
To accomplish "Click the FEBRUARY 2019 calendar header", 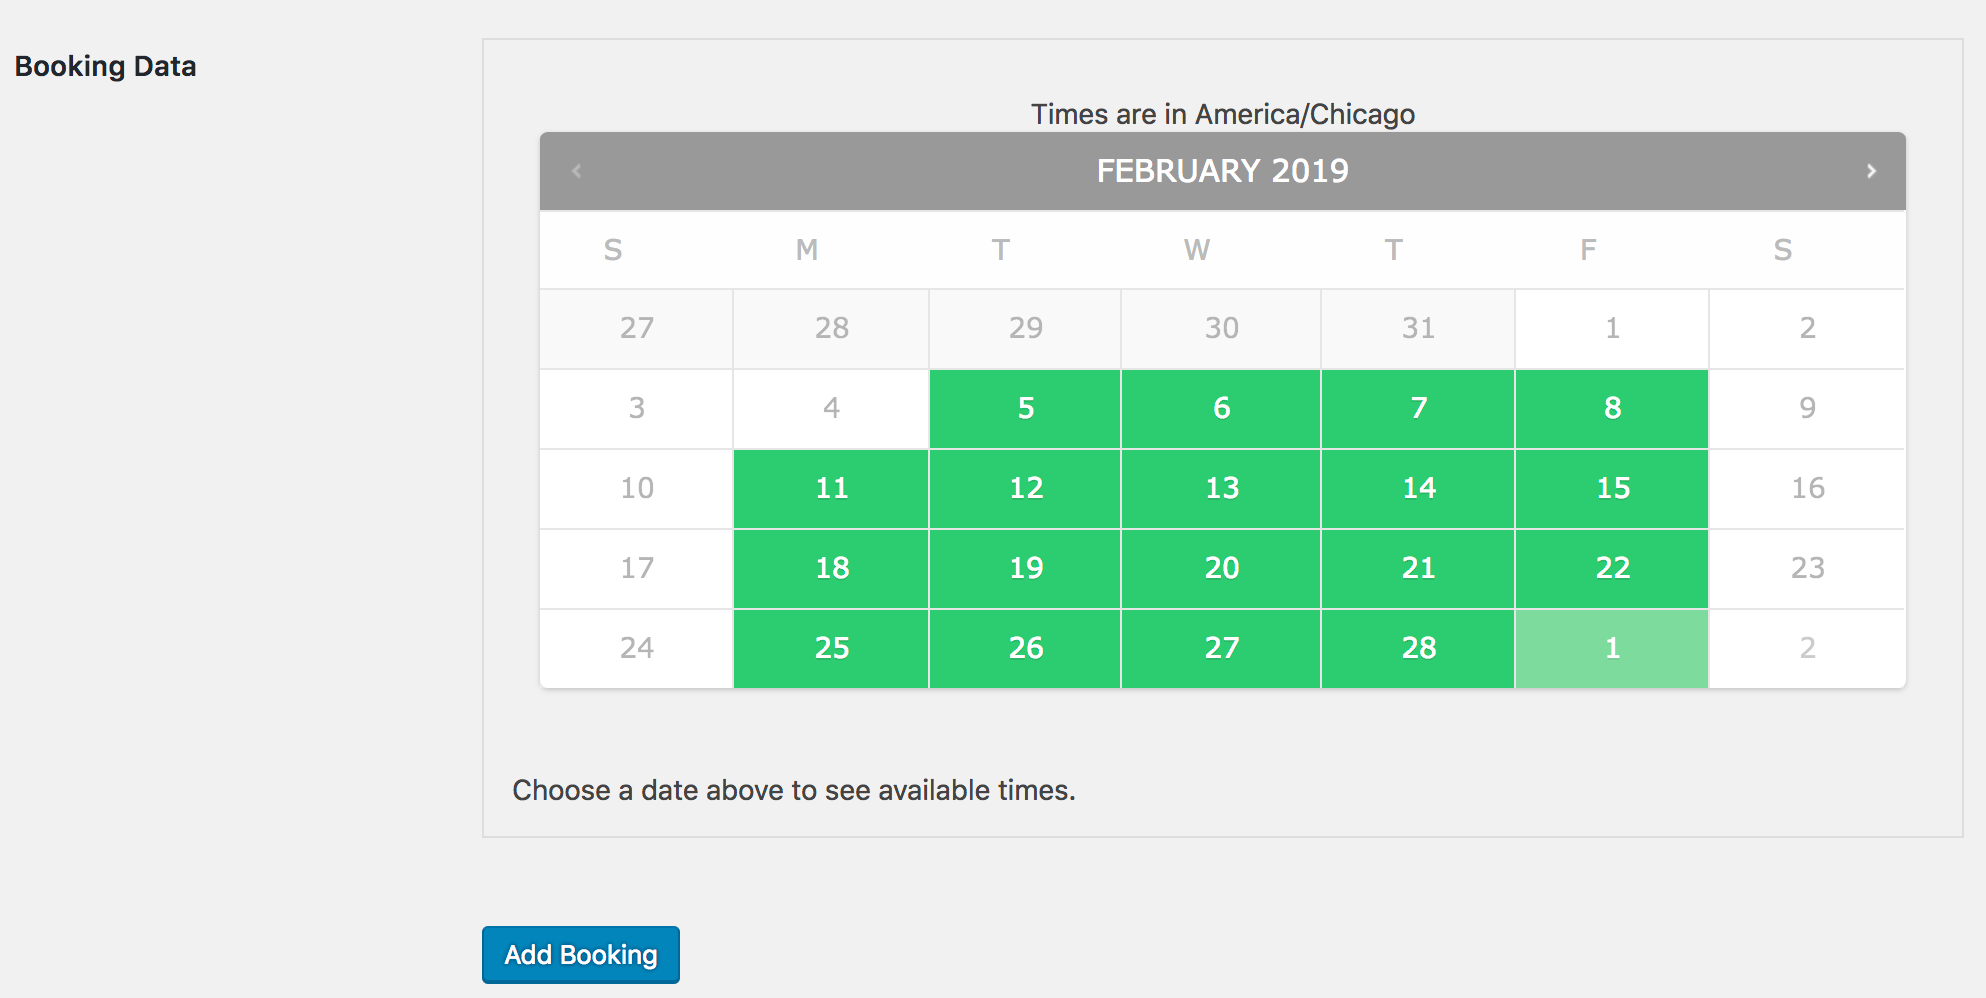I will pos(1222,171).
